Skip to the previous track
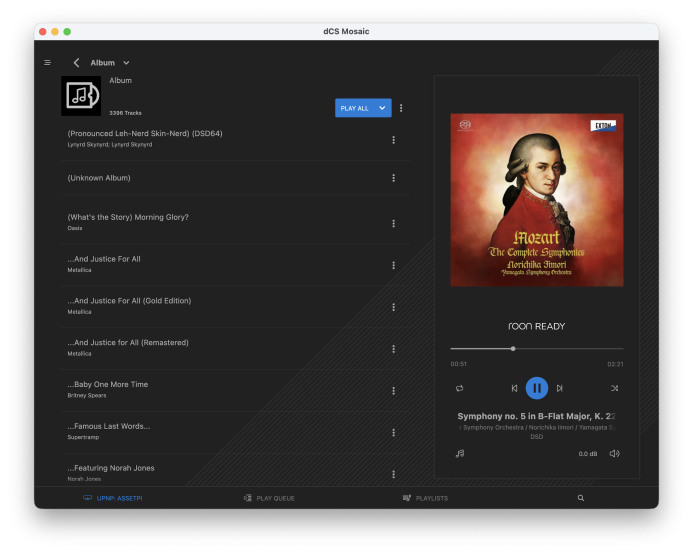 coord(514,388)
